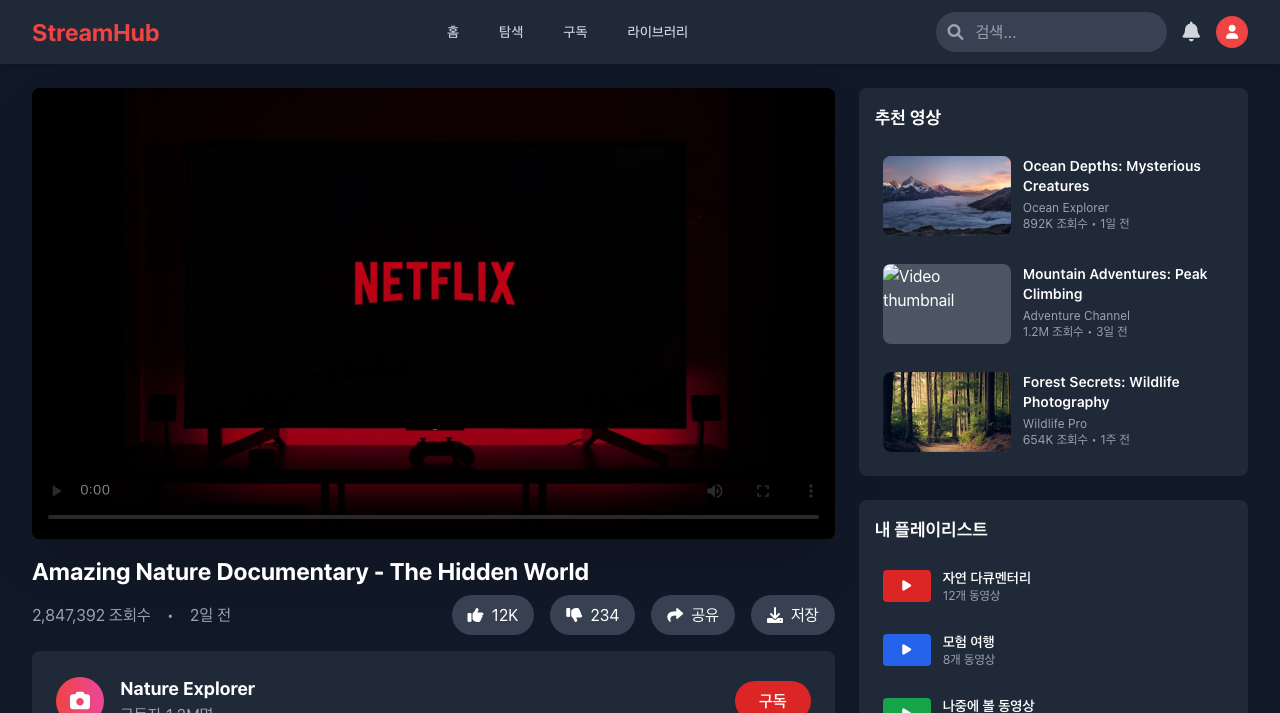
Task: Open notifications bell icon
Action: click(1191, 32)
